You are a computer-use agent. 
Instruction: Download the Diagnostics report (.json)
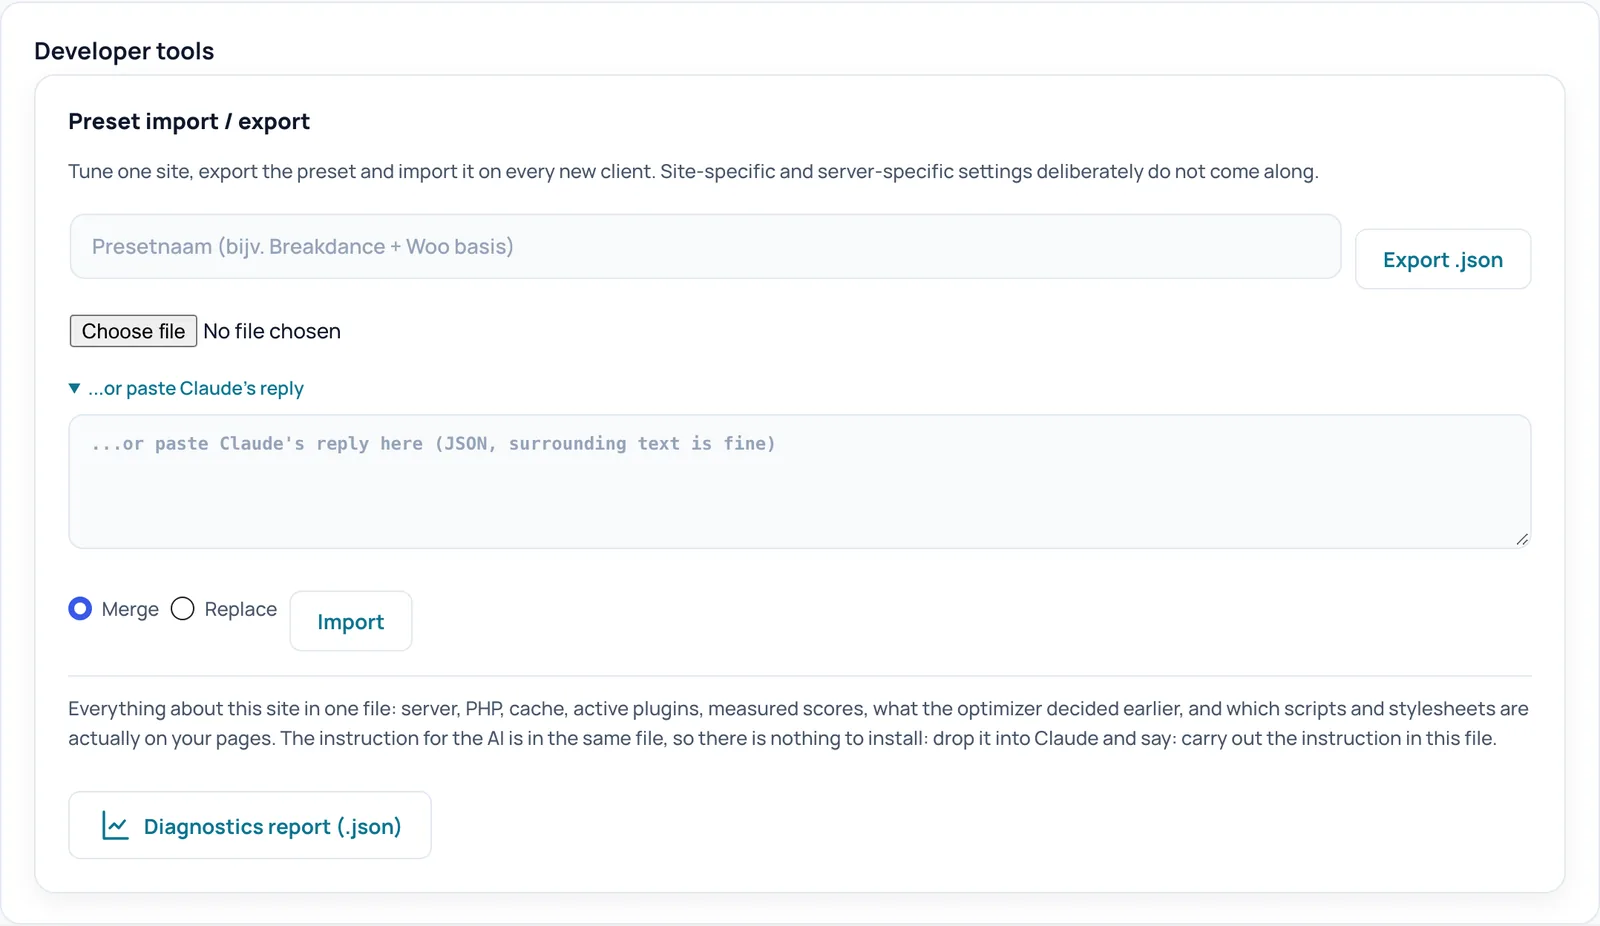point(250,825)
